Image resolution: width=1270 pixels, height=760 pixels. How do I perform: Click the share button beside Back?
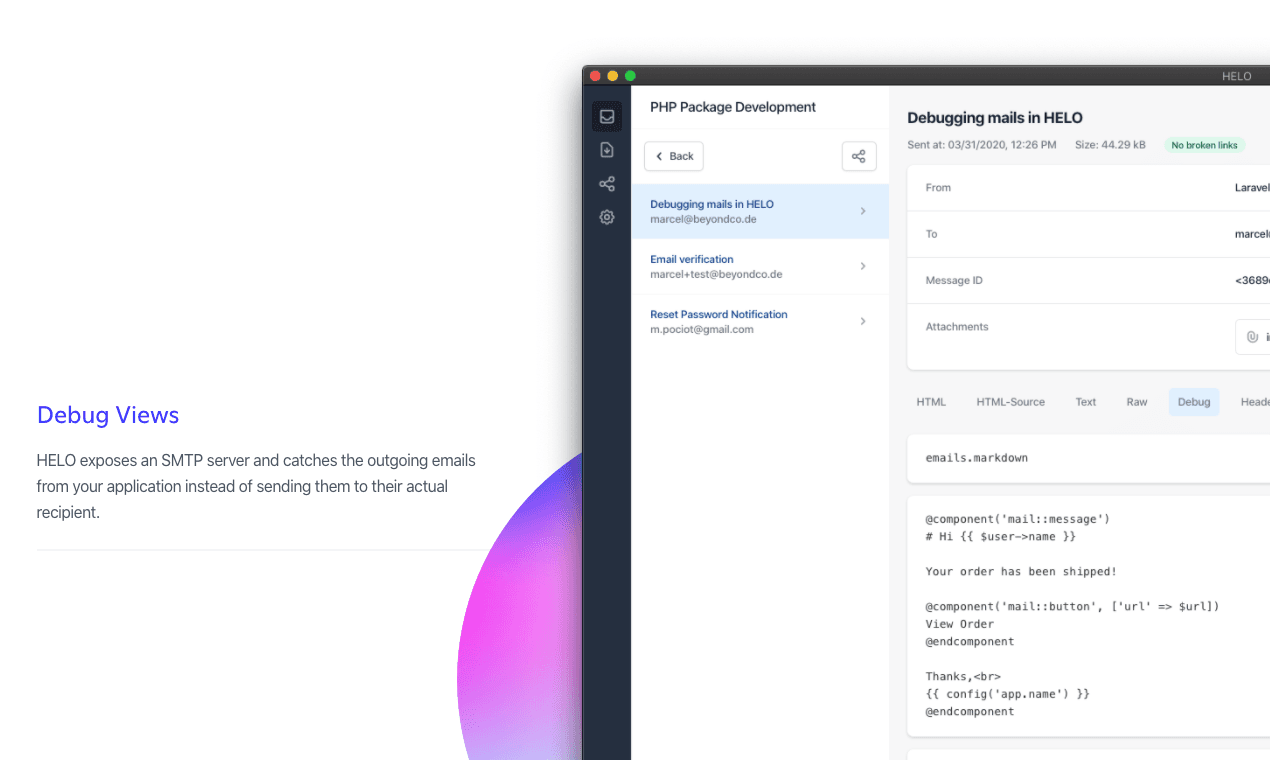858,156
